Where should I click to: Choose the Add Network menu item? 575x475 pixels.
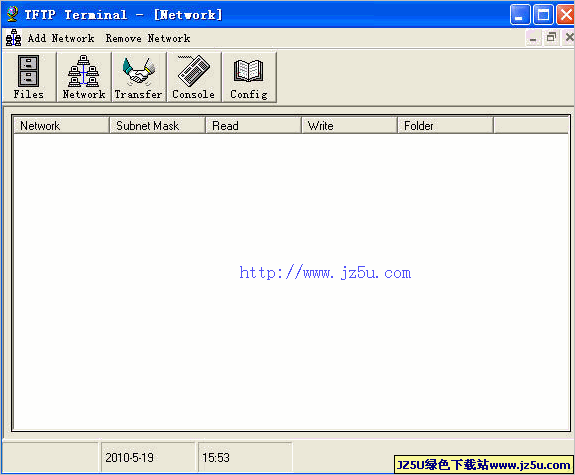click(x=61, y=38)
